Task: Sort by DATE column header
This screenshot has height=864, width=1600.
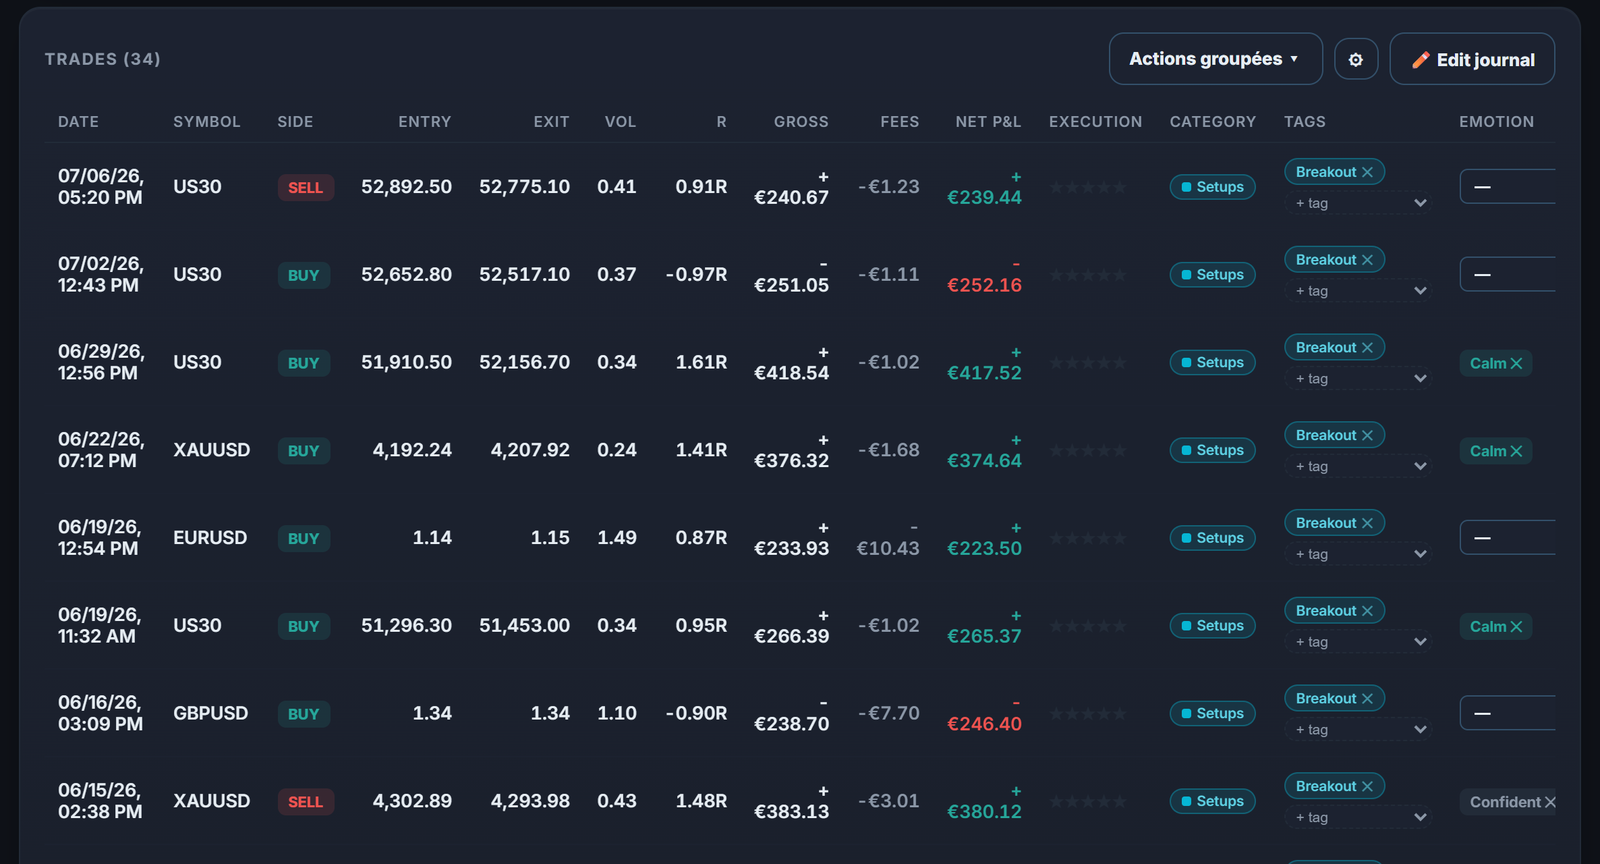Action: 78,122
